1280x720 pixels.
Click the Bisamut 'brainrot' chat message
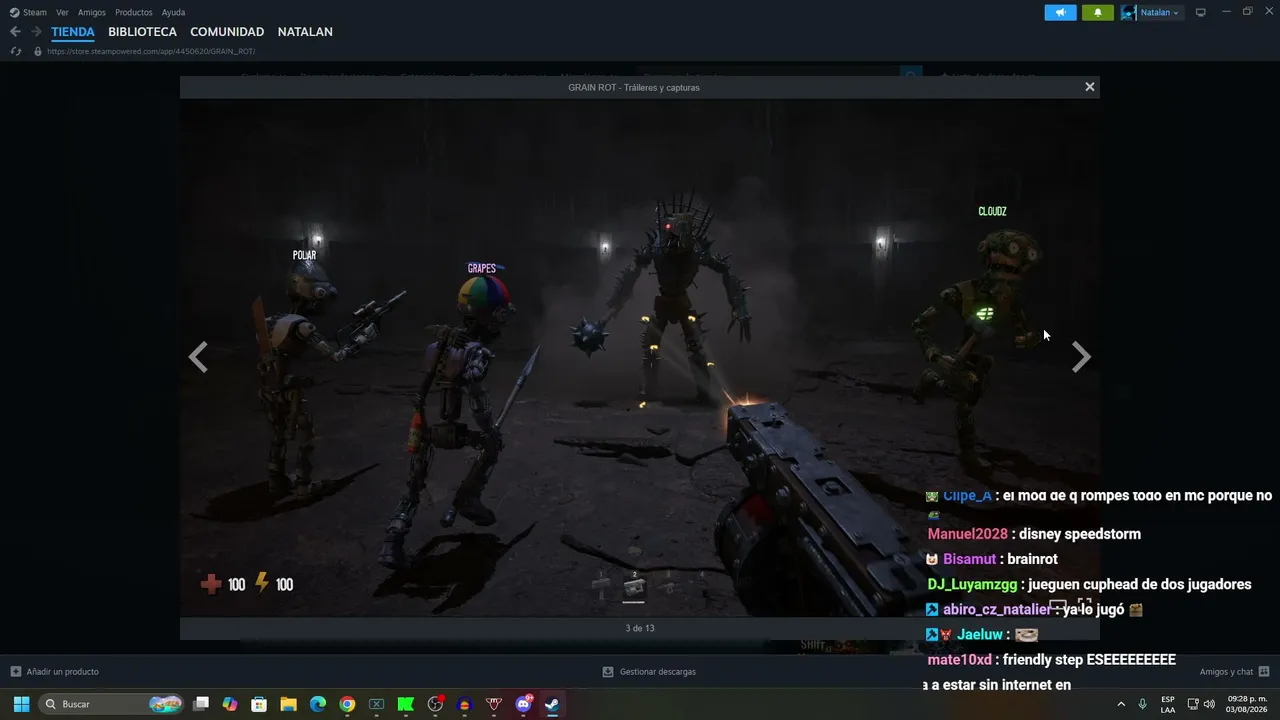click(991, 559)
